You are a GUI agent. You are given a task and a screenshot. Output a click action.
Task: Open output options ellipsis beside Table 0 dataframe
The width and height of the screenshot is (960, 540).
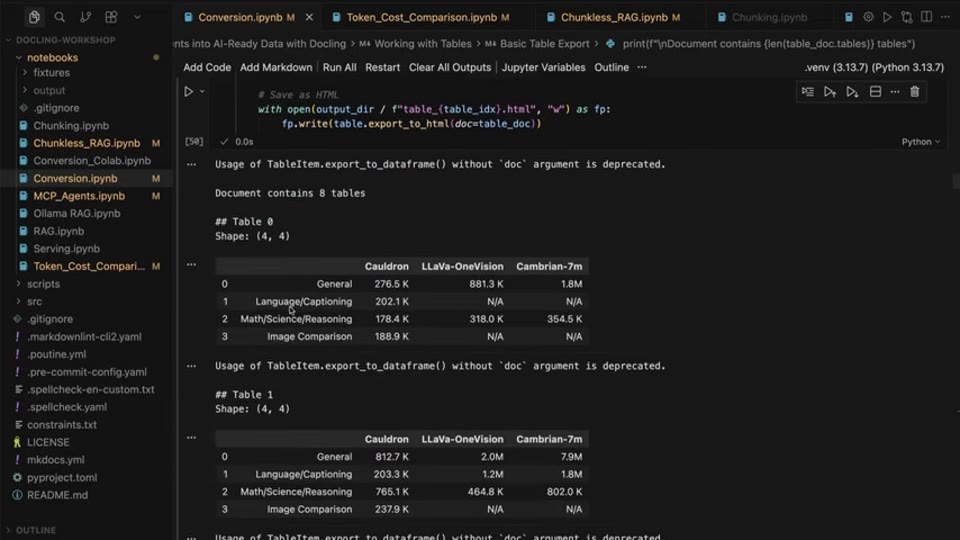tap(192, 264)
